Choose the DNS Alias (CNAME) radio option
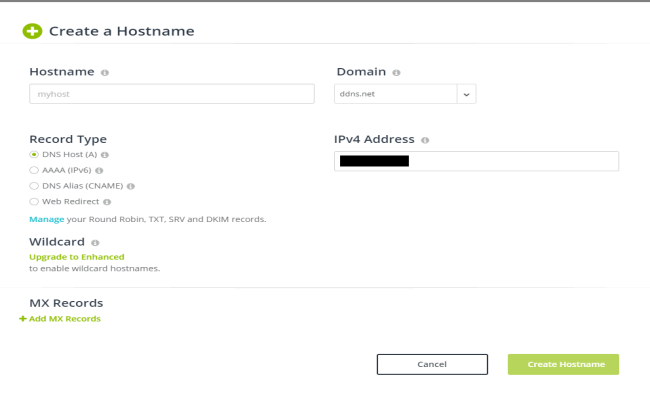Screen dimensions: 650x400 tap(34, 186)
